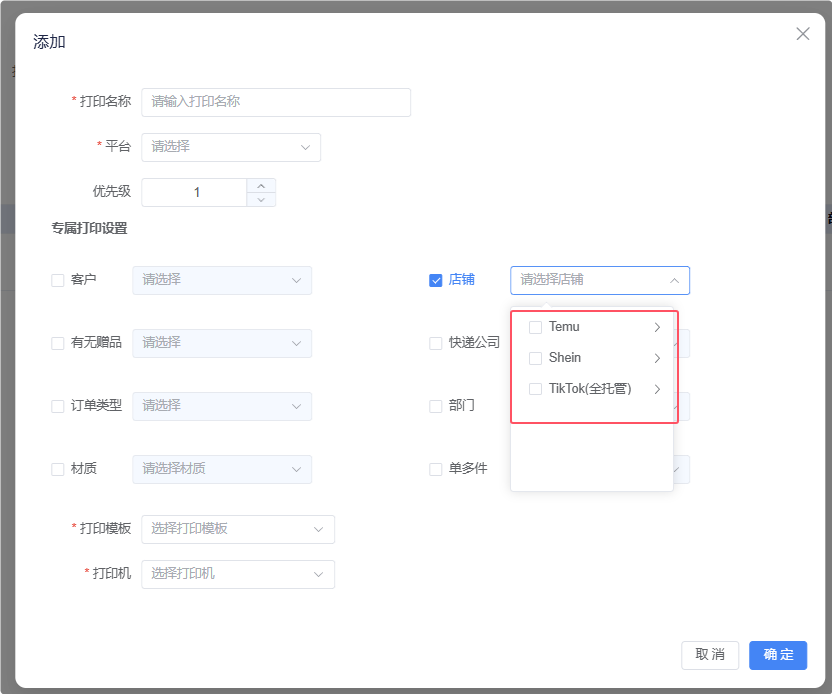The width and height of the screenshot is (832, 694).
Task: Expand the Temu submenu arrow
Action: pos(657,327)
